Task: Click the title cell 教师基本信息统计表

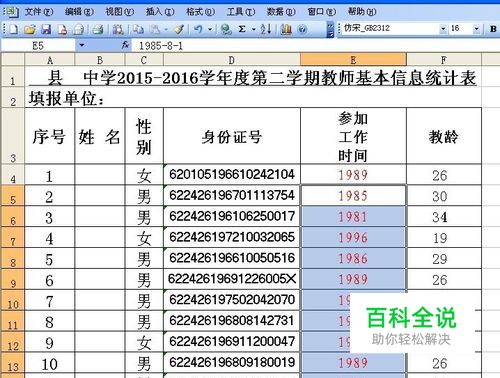Action: tap(253, 77)
